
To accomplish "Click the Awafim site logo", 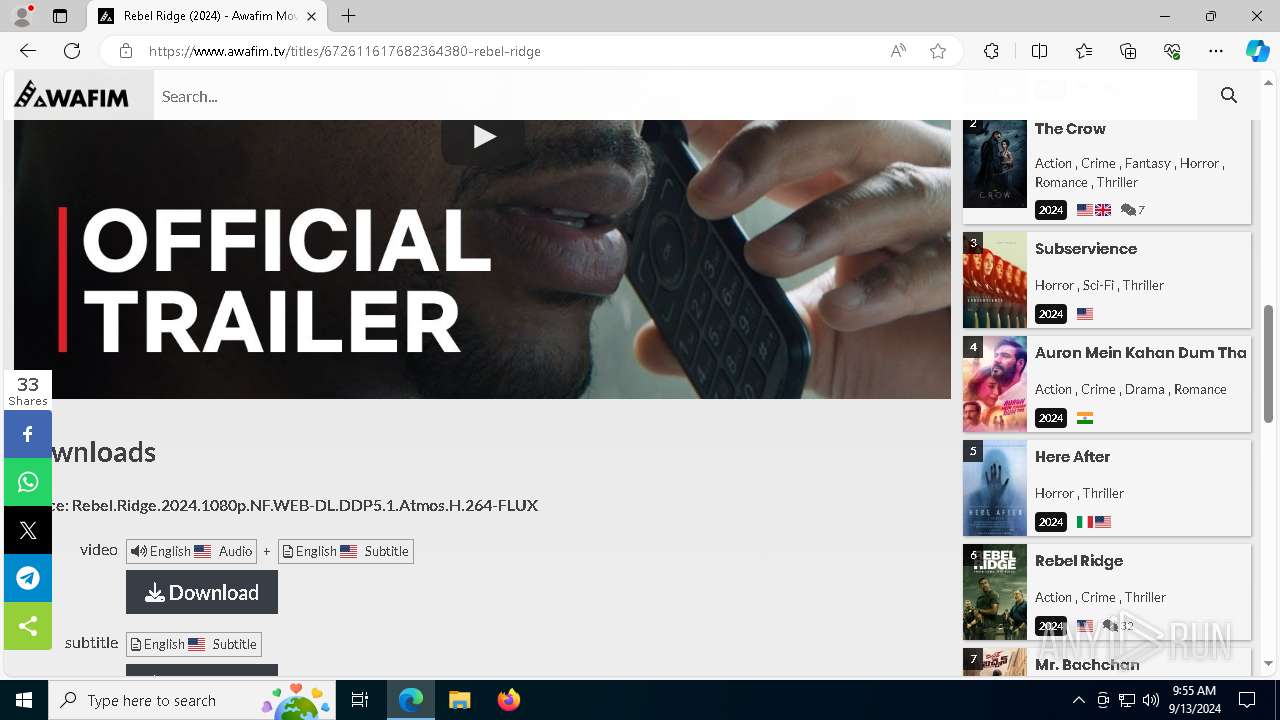I will coord(71,96).
